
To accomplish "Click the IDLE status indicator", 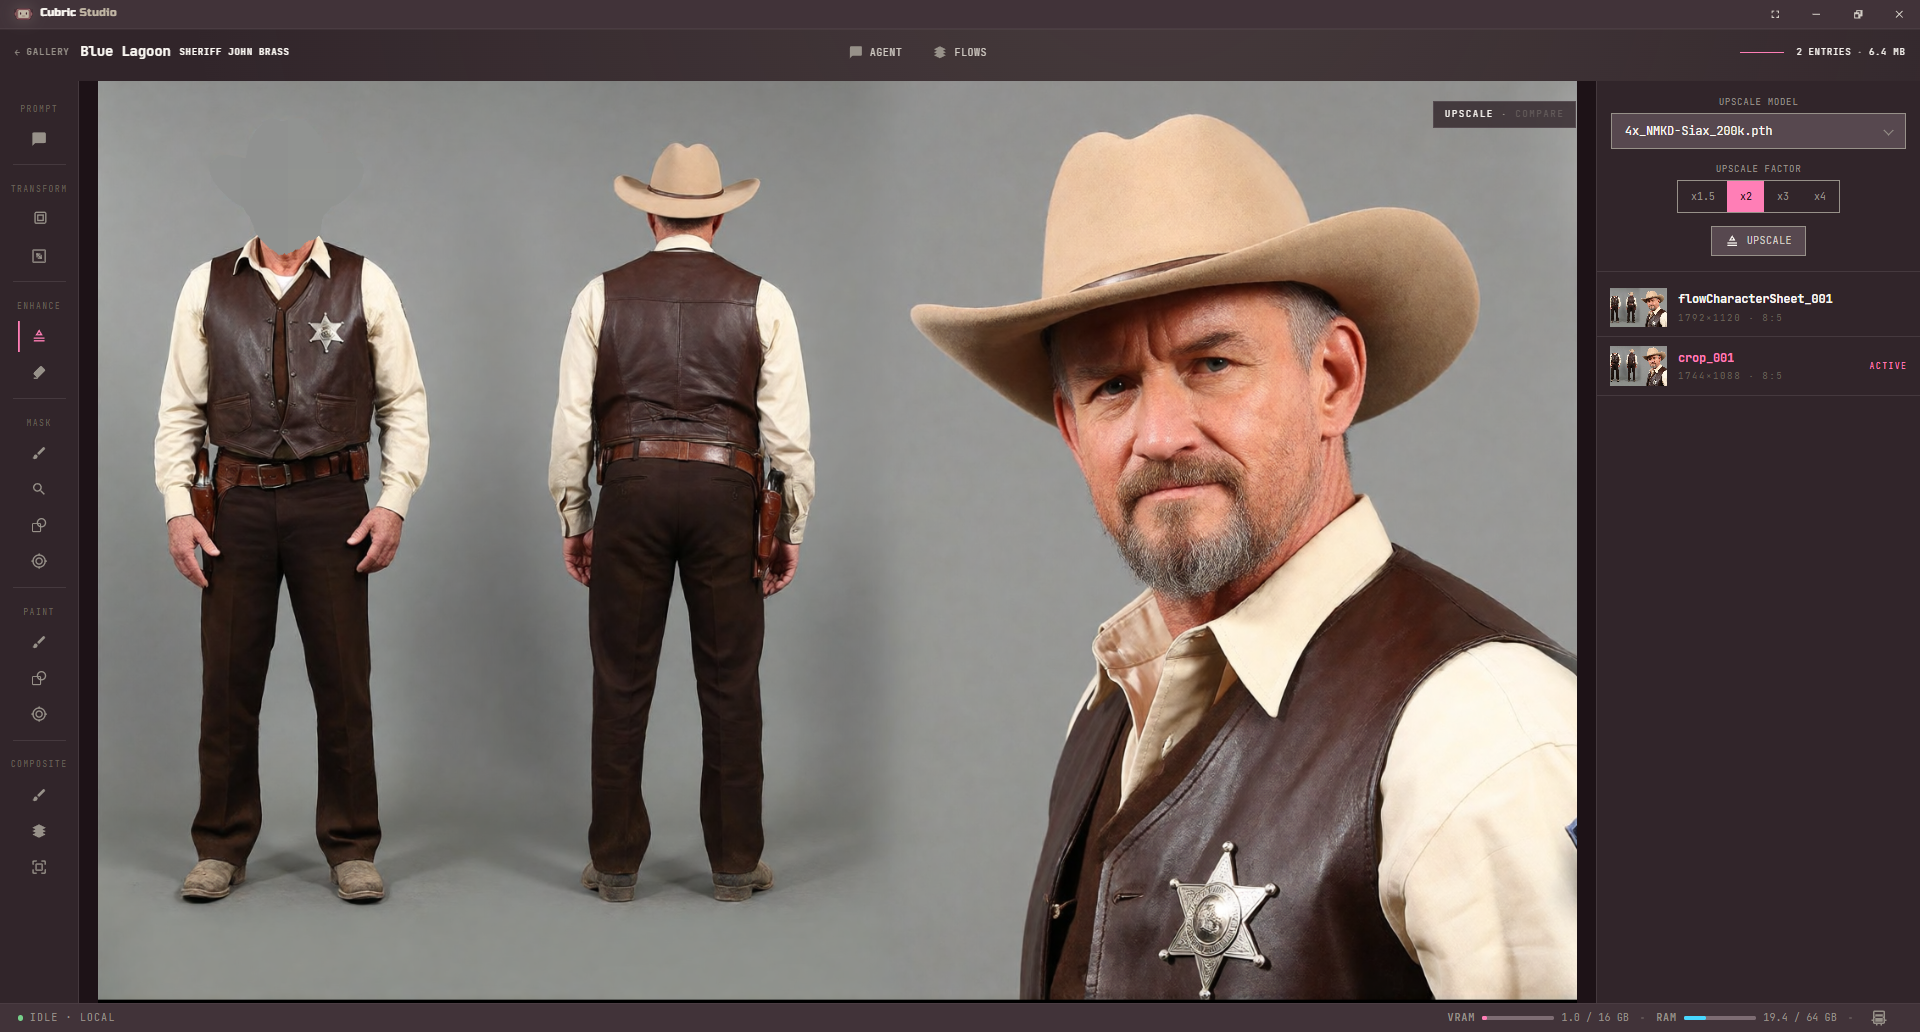I will coord(38,1018).
